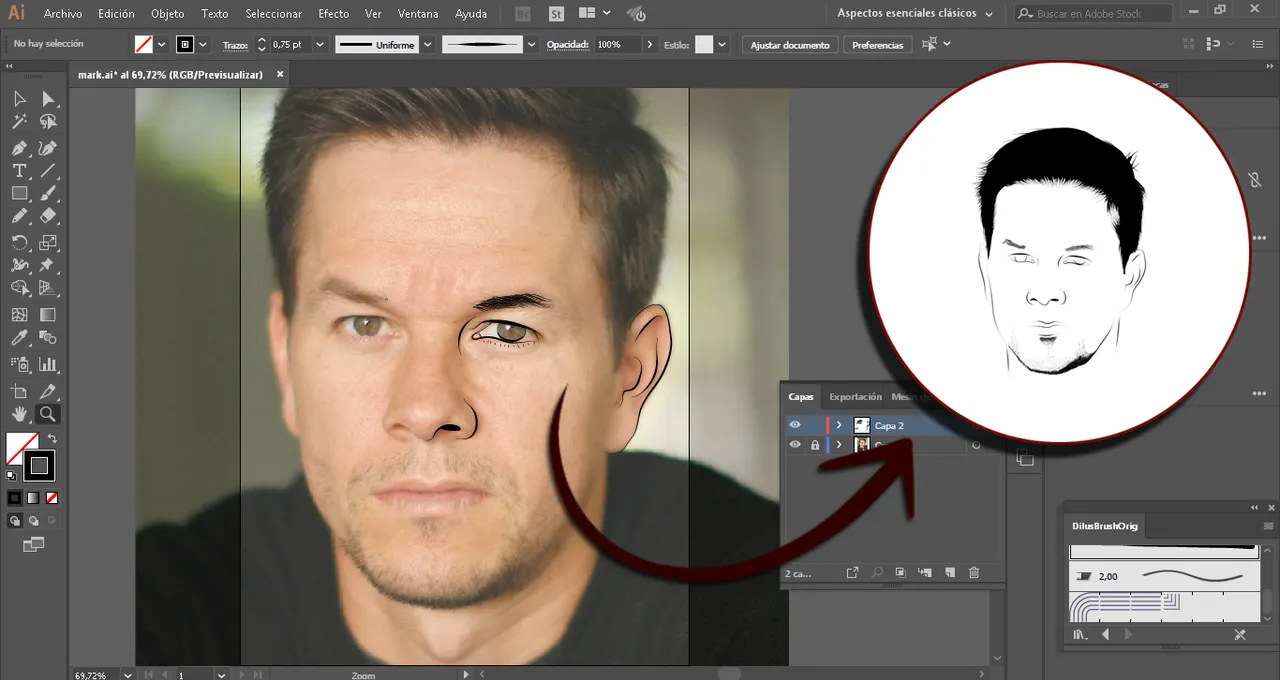The image size is (1280, 680).
Task: Select the Eyedropper tool
Action: [19, 339]
